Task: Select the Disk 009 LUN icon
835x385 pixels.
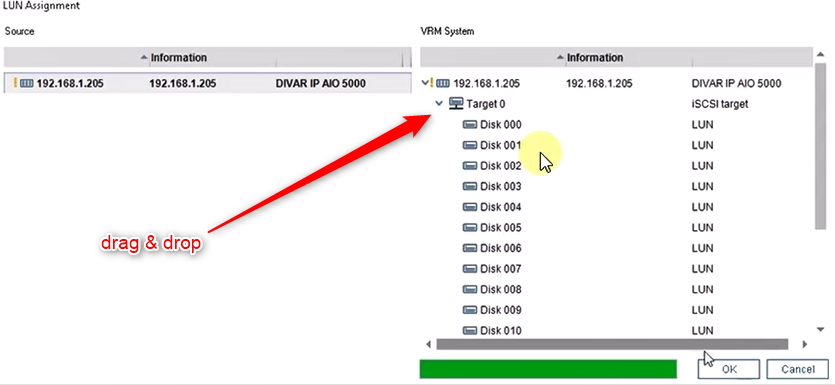Action: click(x=470, y=310)
